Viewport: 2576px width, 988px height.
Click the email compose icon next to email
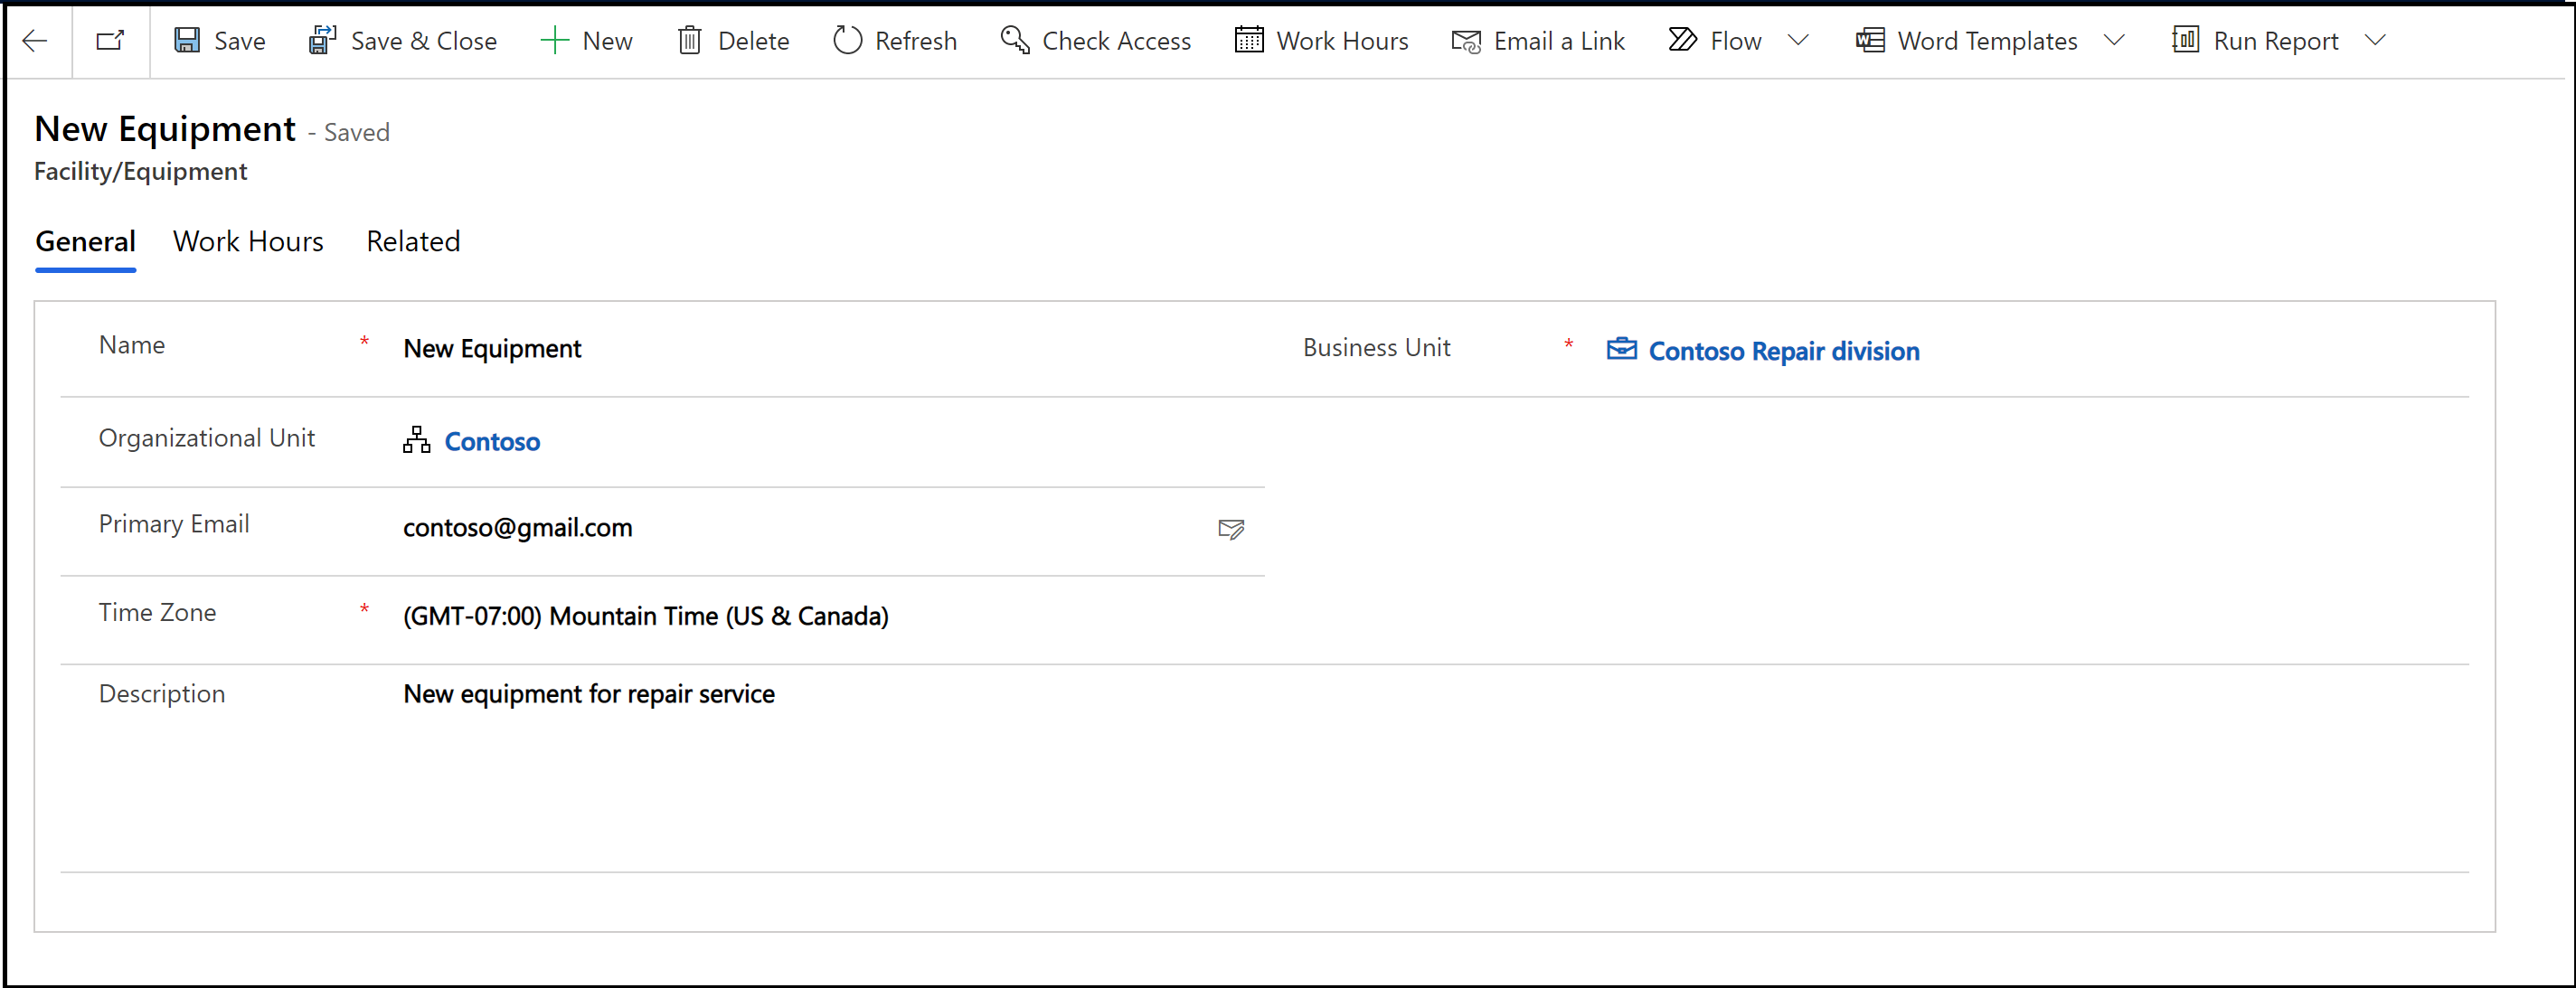click(1231, 529)
